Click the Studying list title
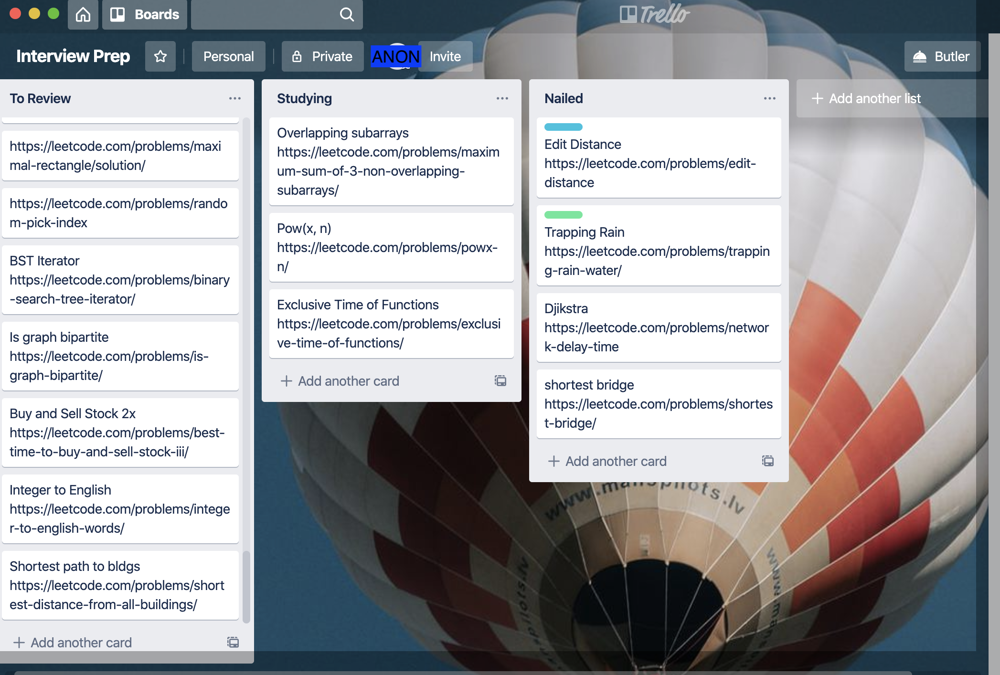The image size is (1000, 675). coord(304,98)
